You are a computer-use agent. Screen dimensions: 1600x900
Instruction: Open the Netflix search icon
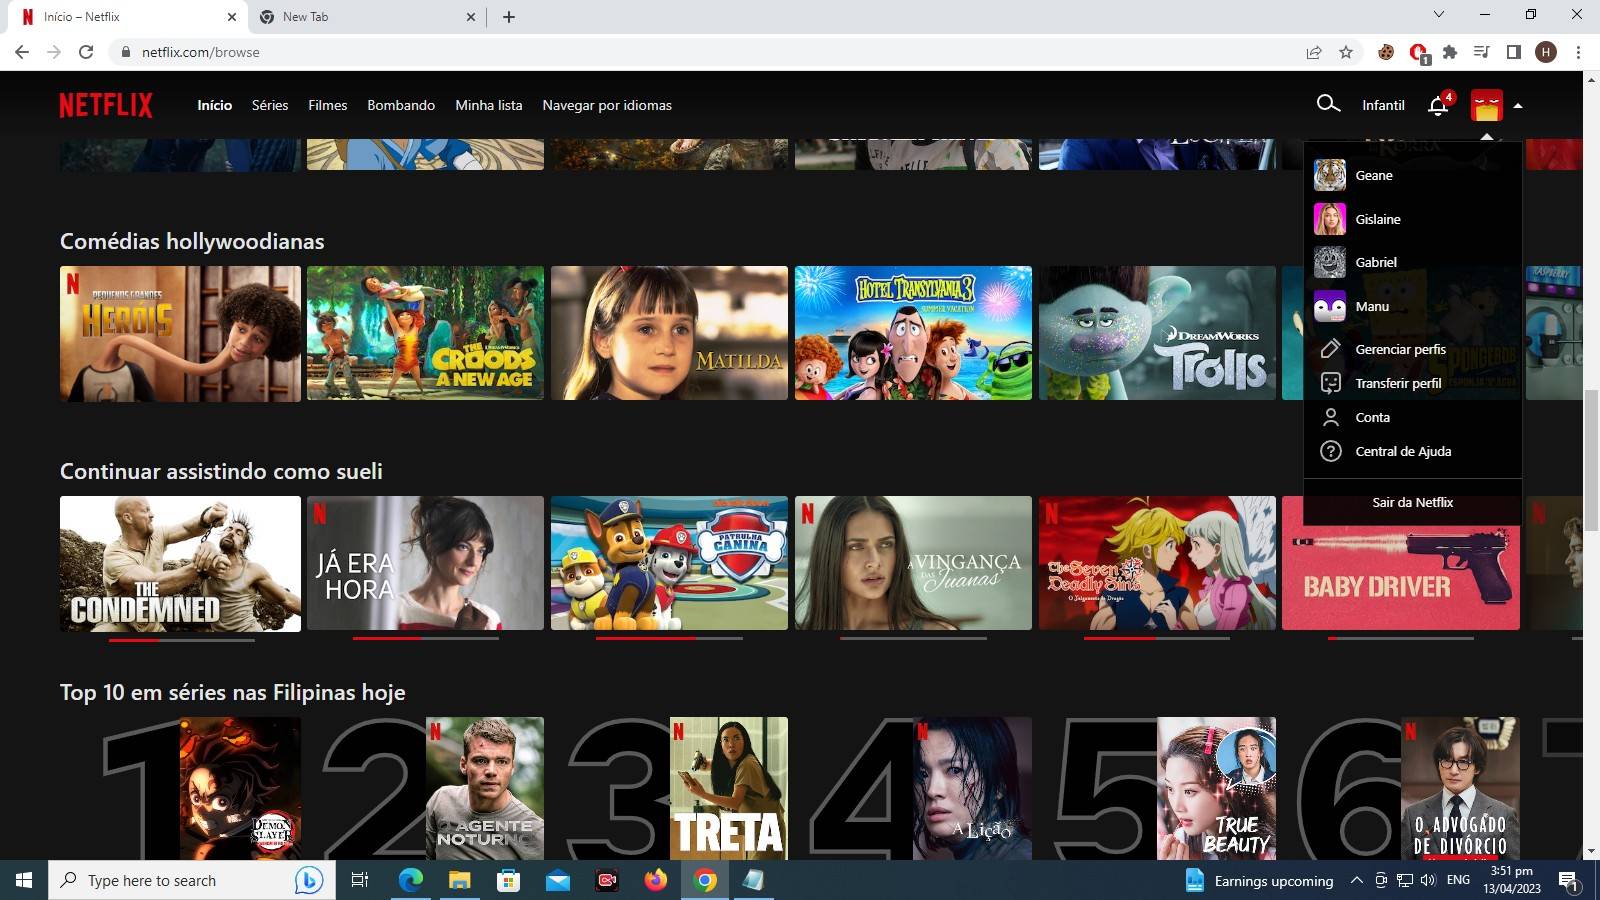pyautogui.click(x=1328, y=104)
